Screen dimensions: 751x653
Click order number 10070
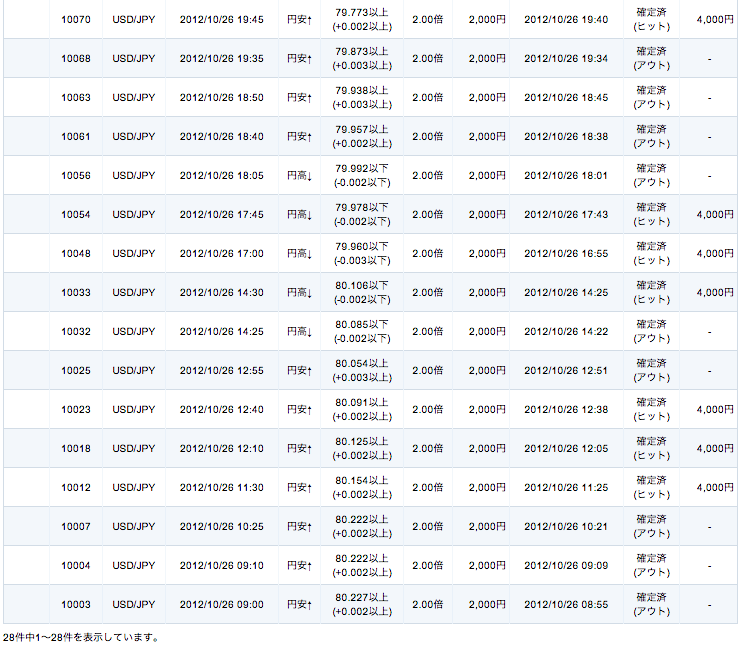coord(75,20)
